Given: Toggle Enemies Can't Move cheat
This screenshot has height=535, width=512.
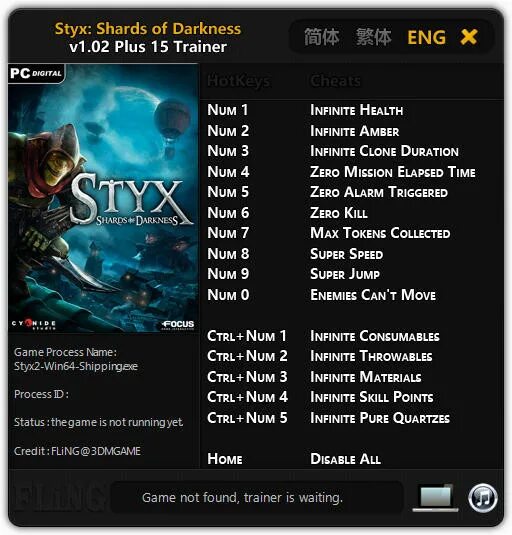Looking at the screenshot, I should tap(373, 295).
